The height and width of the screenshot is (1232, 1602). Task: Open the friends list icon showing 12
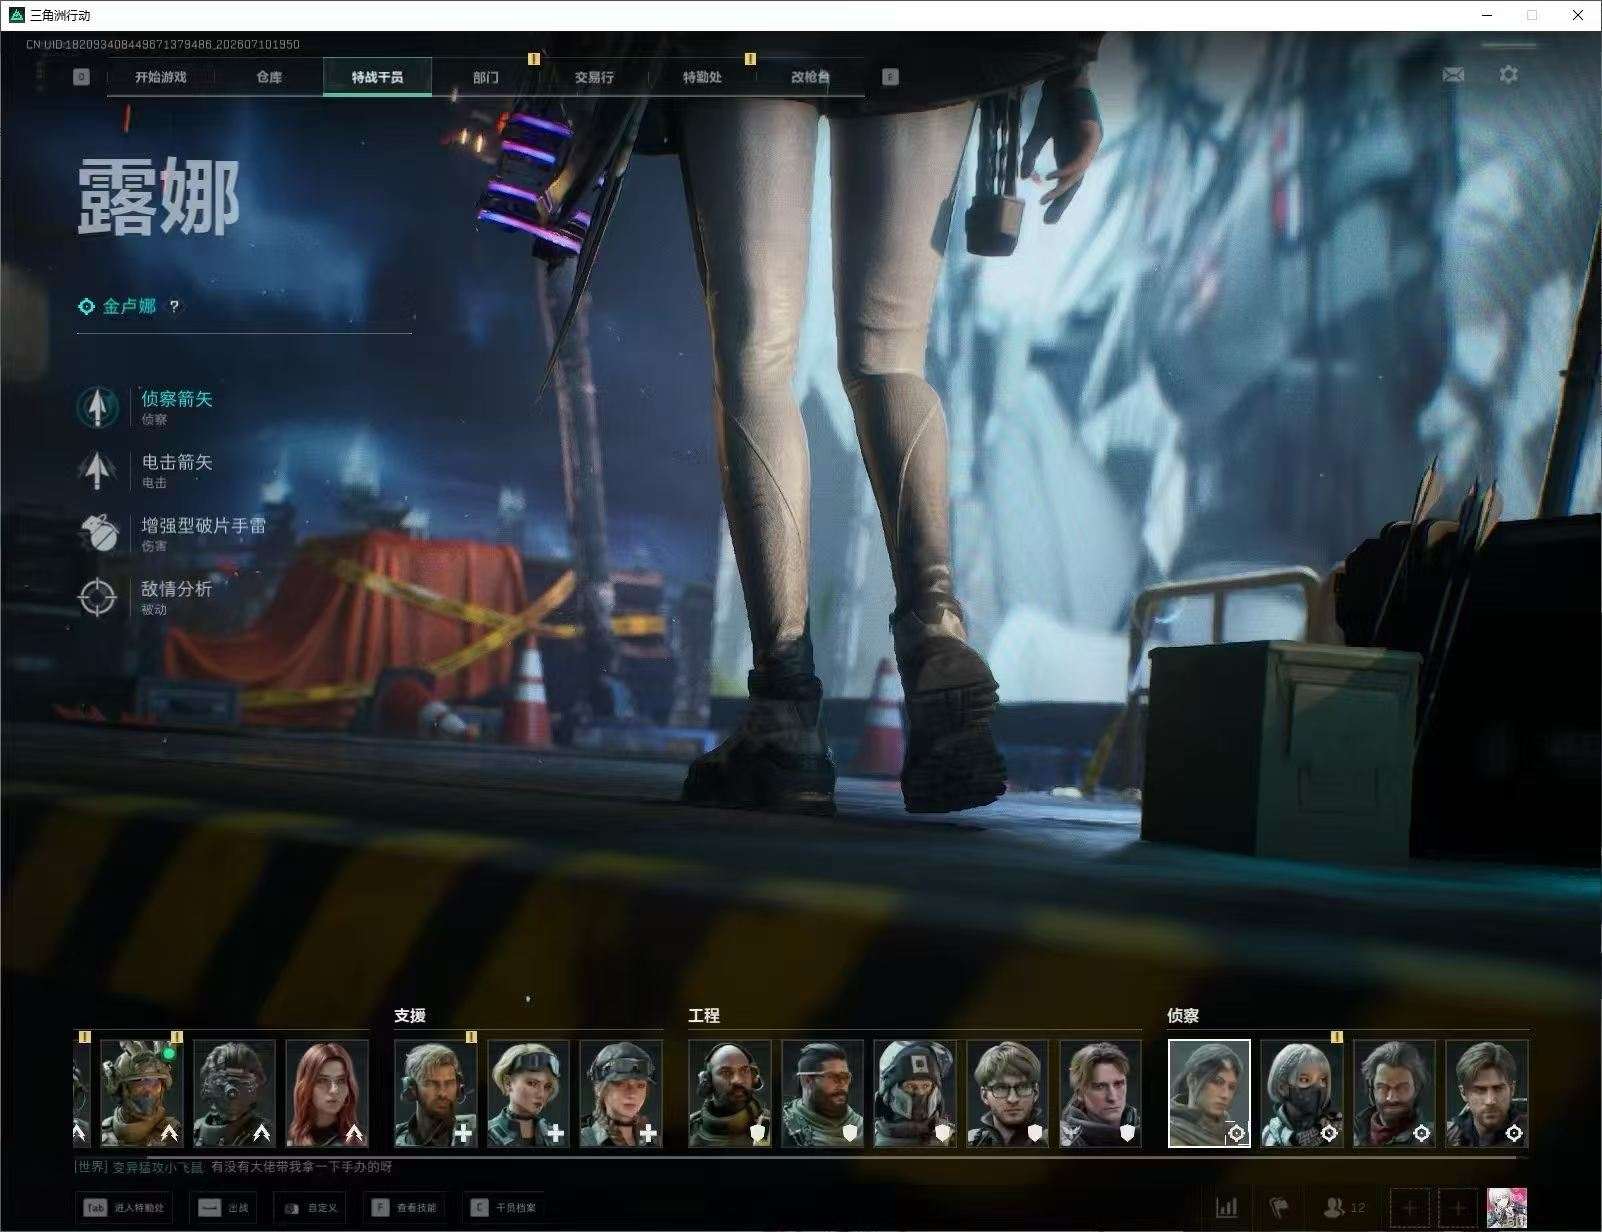(x=1344, y=1207)
